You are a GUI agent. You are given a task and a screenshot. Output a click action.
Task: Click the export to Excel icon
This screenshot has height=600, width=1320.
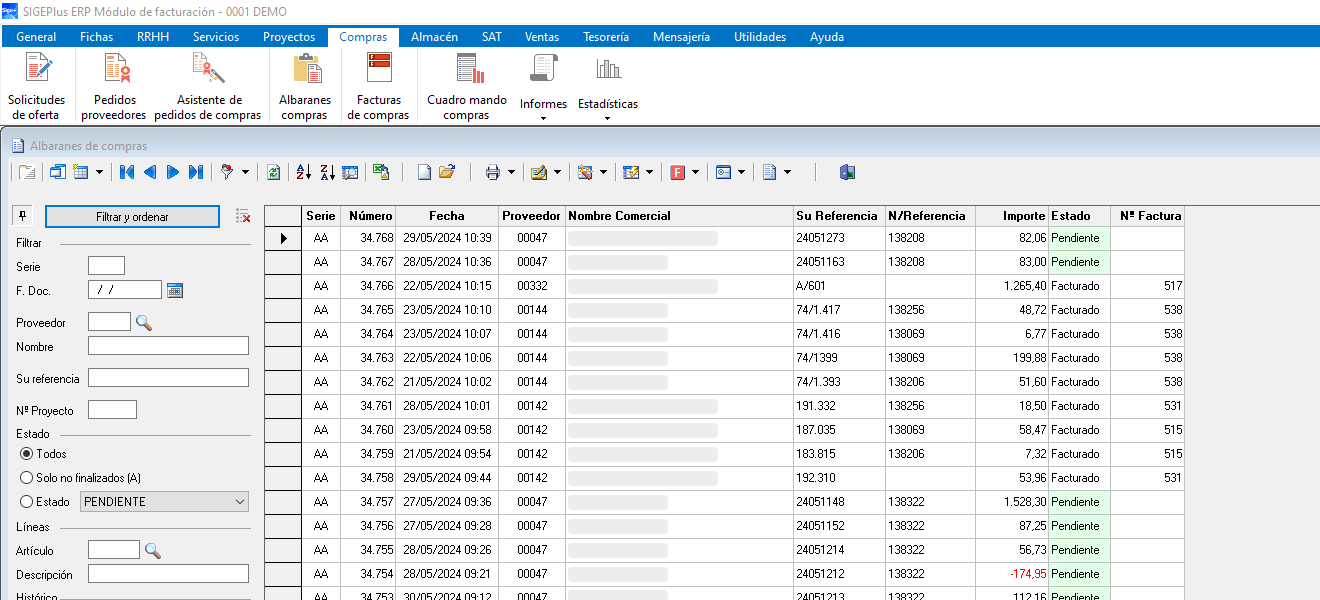[x=381, y=172]
